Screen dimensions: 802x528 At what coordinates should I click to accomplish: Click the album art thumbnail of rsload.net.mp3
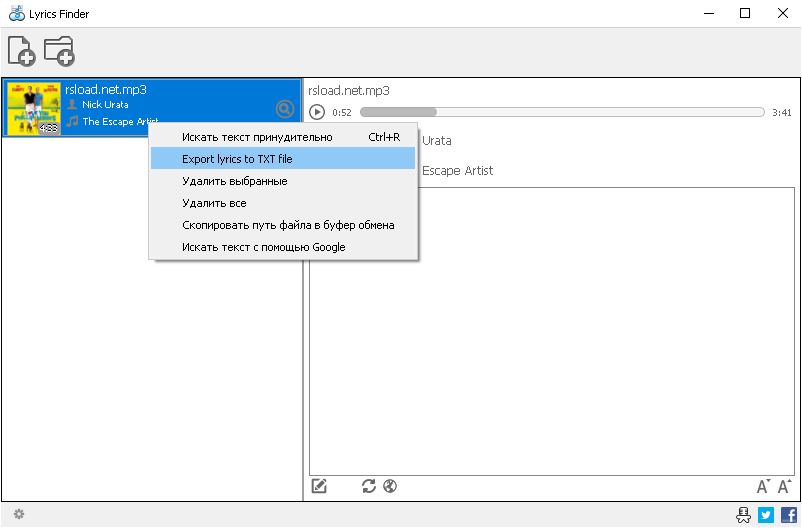point(34,108)
